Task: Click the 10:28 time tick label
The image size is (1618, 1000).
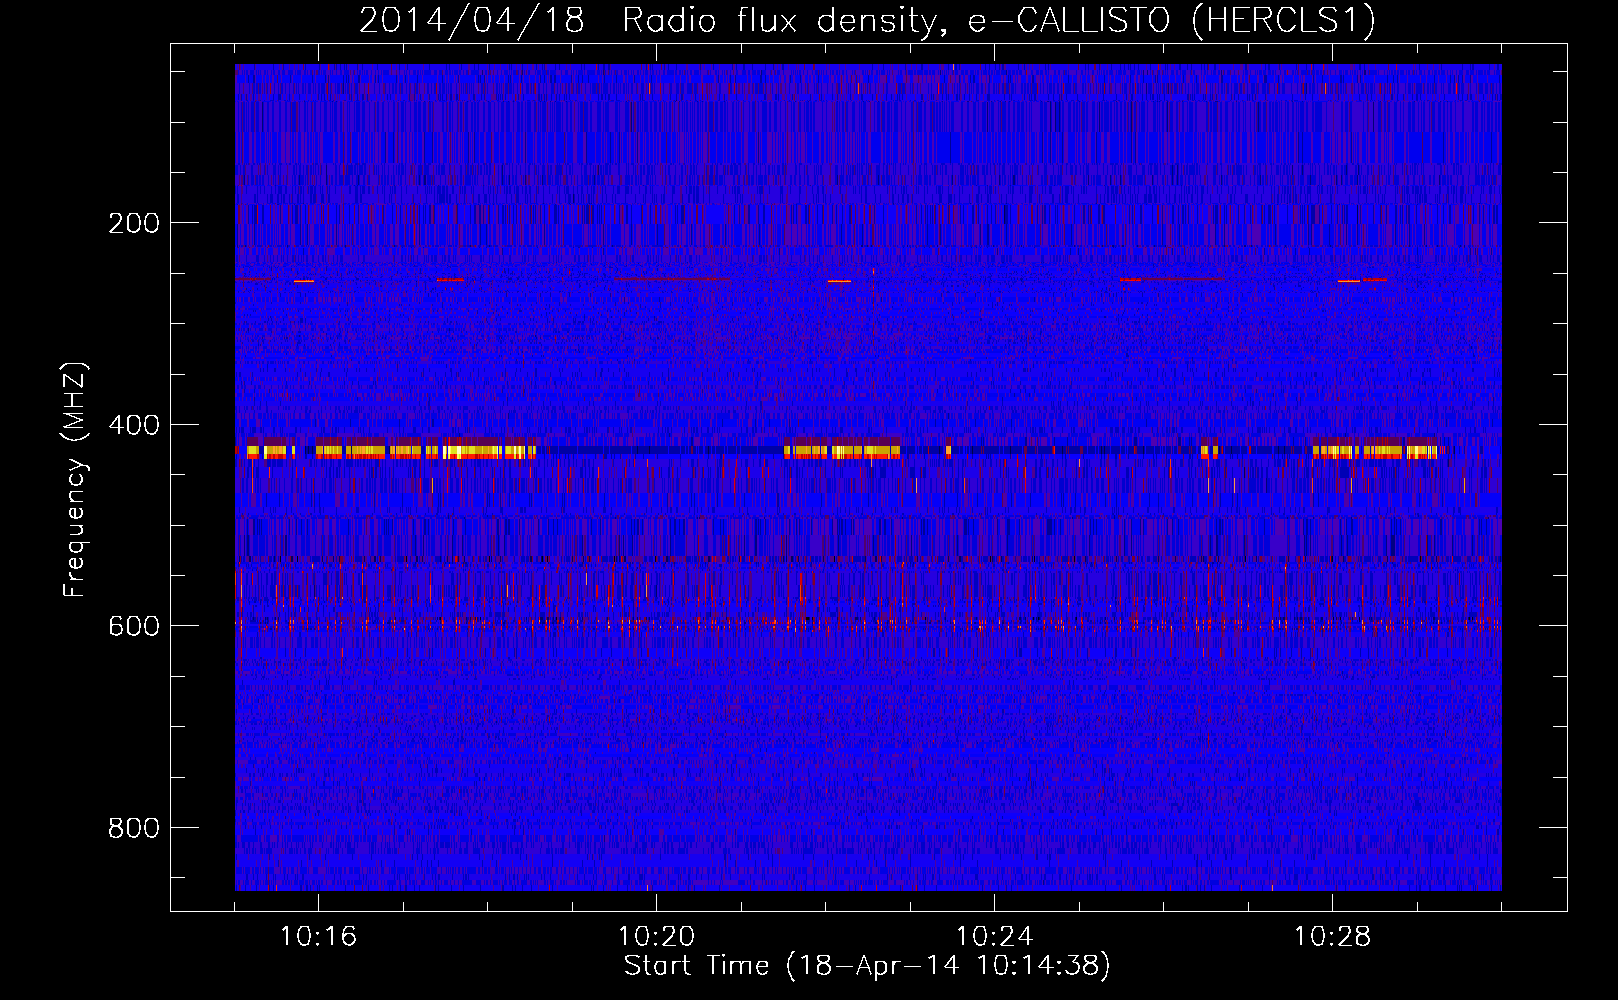Action: tap(1332, 937)
